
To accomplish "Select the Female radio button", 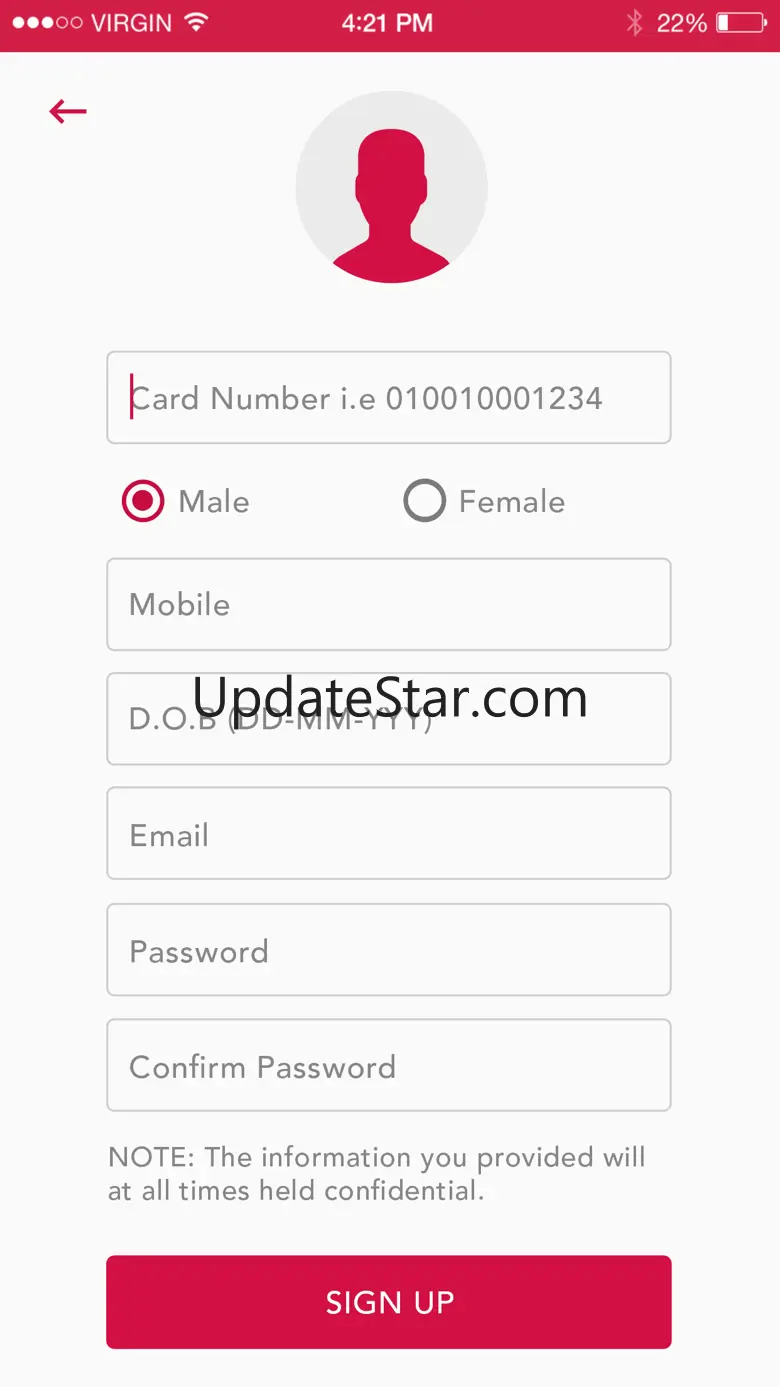I will point(424,501).
